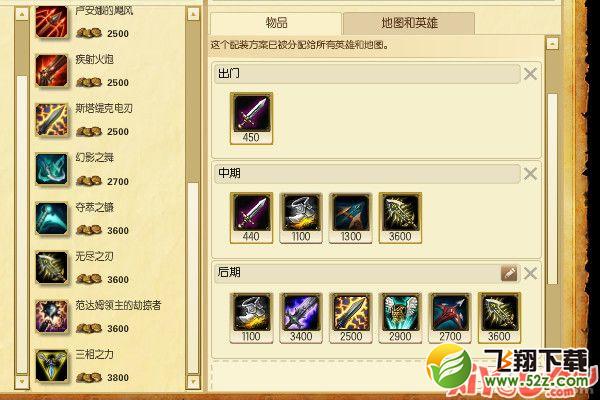Remove the 中期 item block
Viewport: 600px width, 400px height.
530,174
